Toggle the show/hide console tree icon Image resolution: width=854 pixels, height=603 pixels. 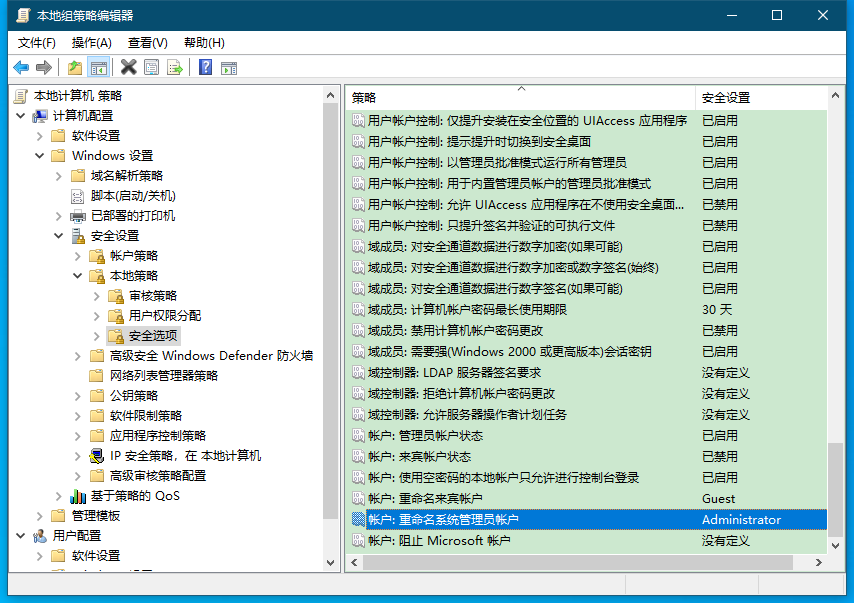98,67
